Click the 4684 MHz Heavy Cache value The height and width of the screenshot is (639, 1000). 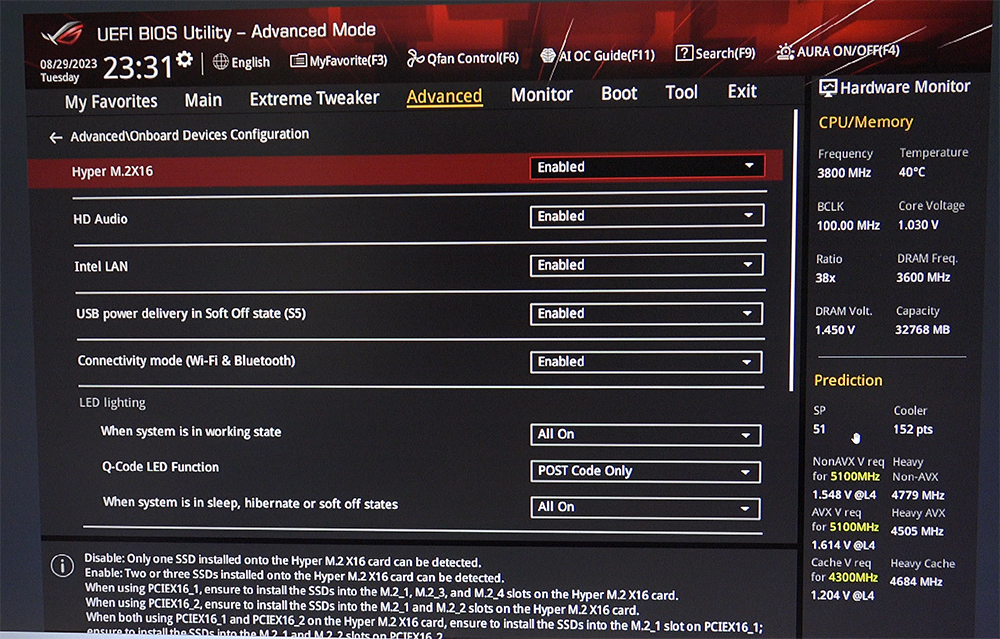916,582
